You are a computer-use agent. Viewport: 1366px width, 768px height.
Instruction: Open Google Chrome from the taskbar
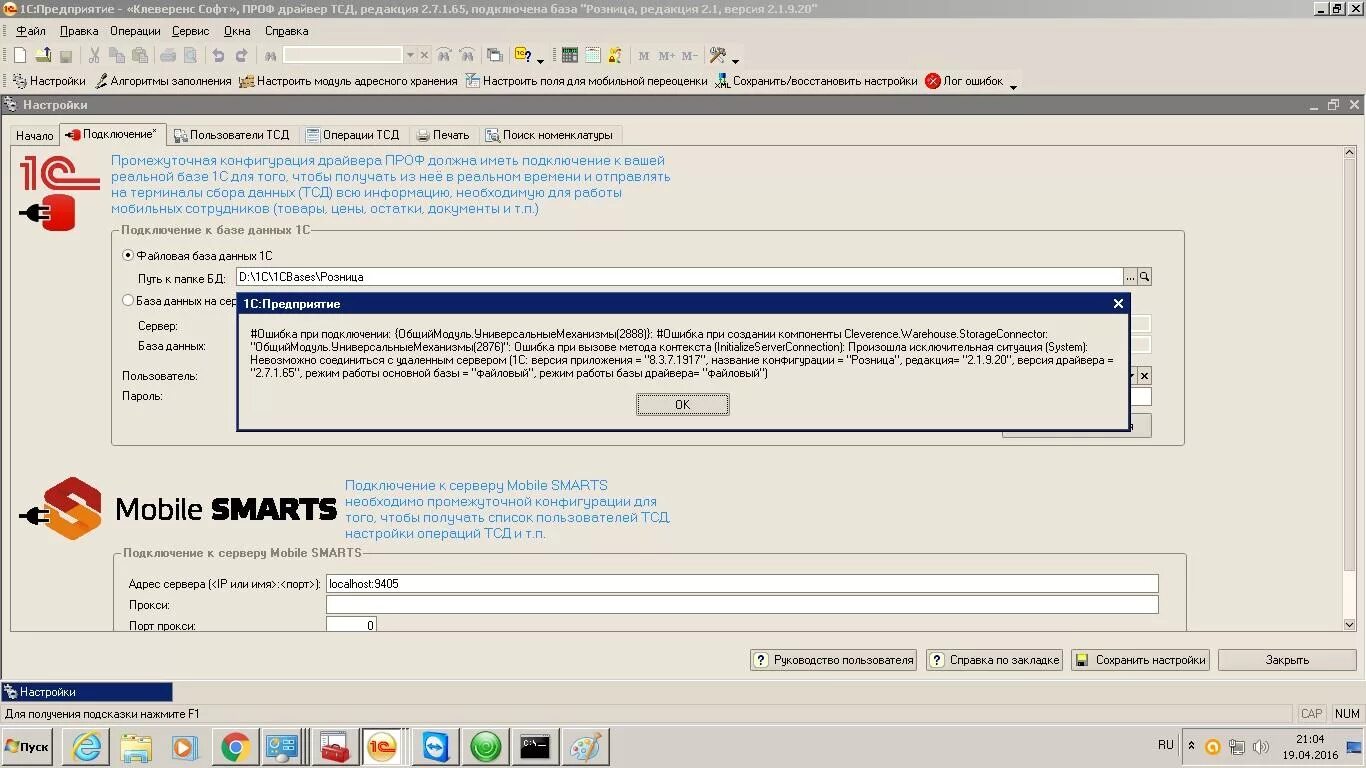(x=236, y=747)
